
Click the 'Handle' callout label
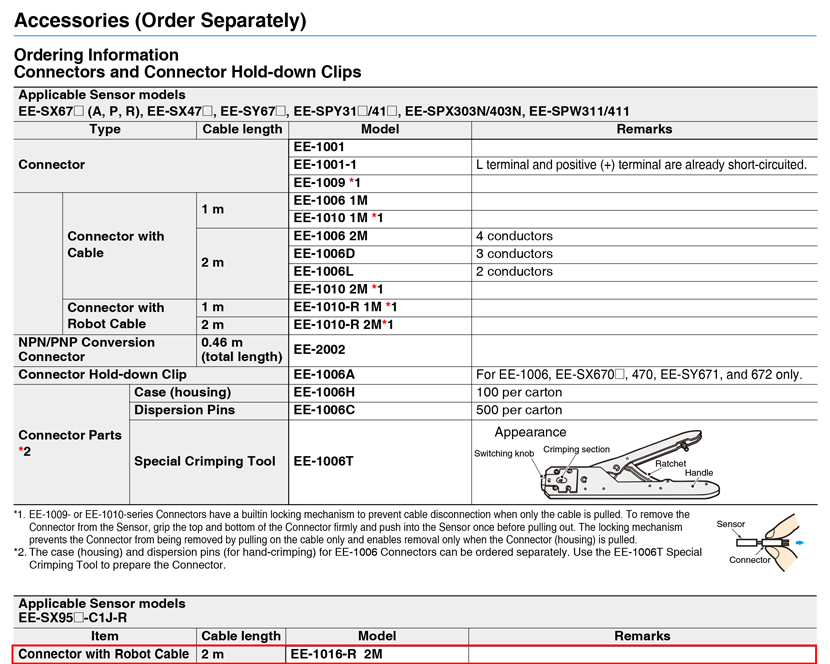point(699,473)
